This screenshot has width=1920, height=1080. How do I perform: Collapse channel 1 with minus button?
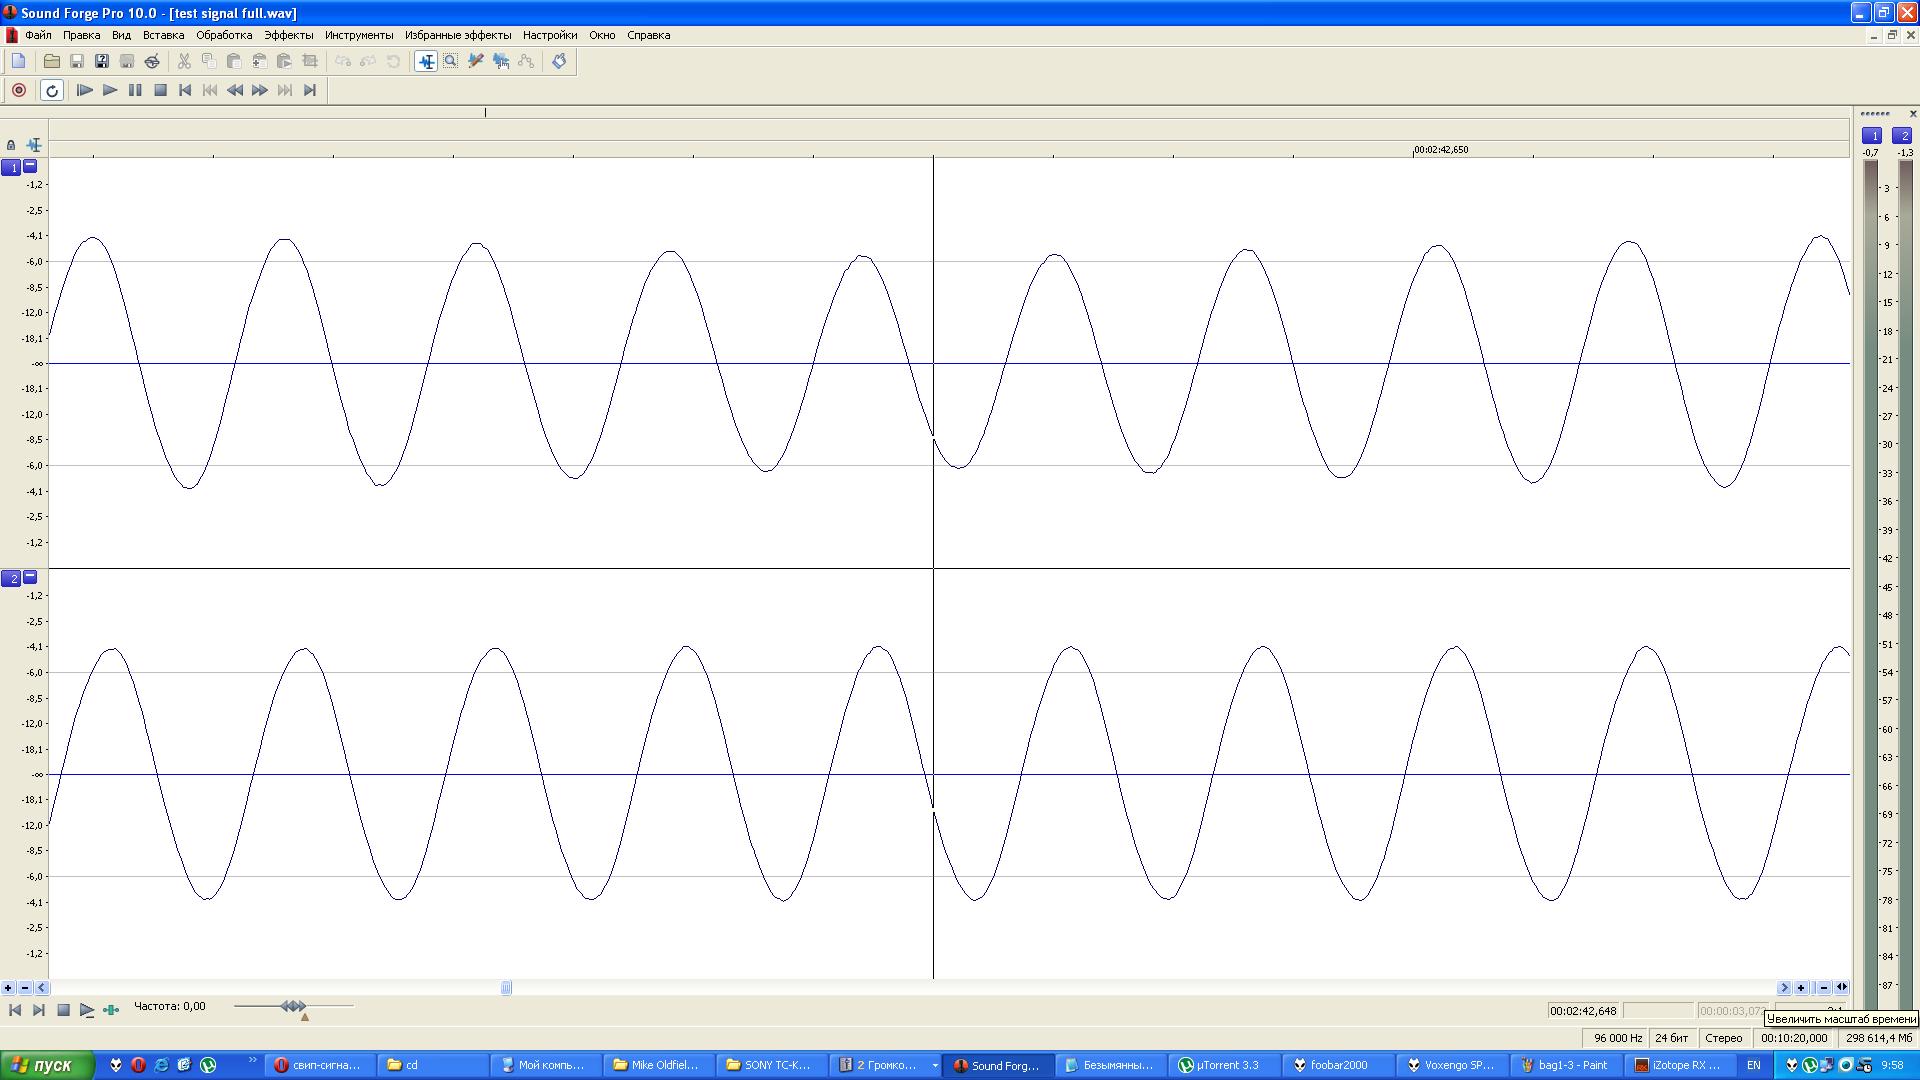pyautogui.click(x=30, y=166)
